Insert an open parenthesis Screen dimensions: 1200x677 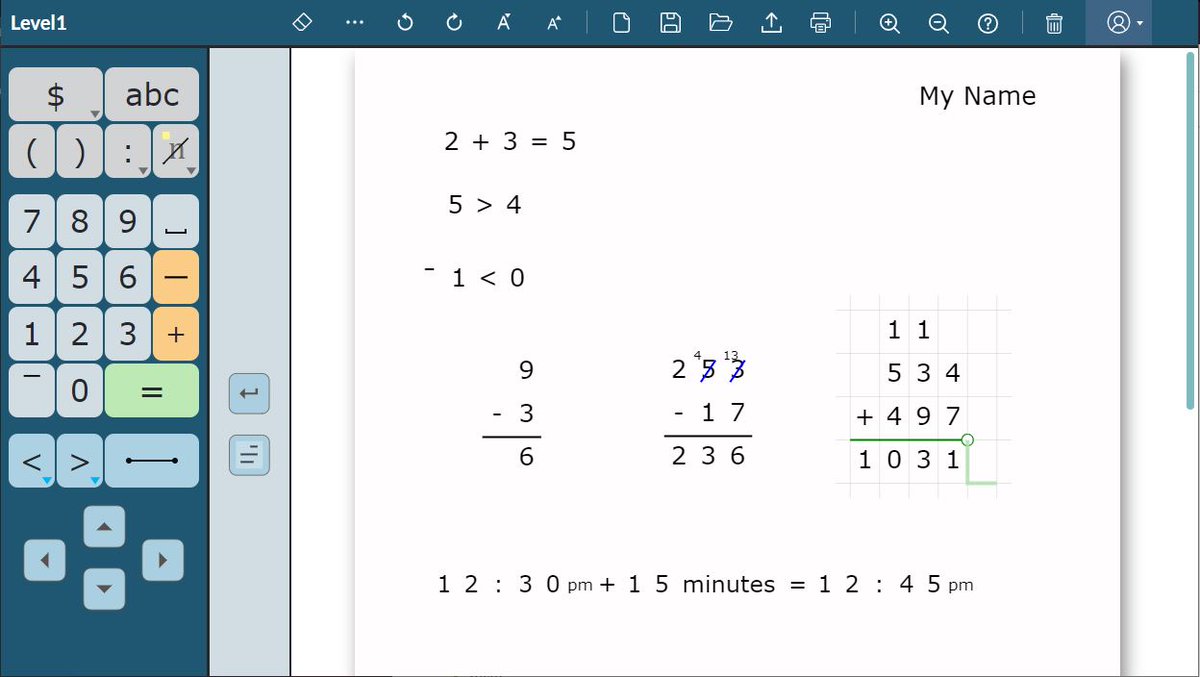pos(32,151)
